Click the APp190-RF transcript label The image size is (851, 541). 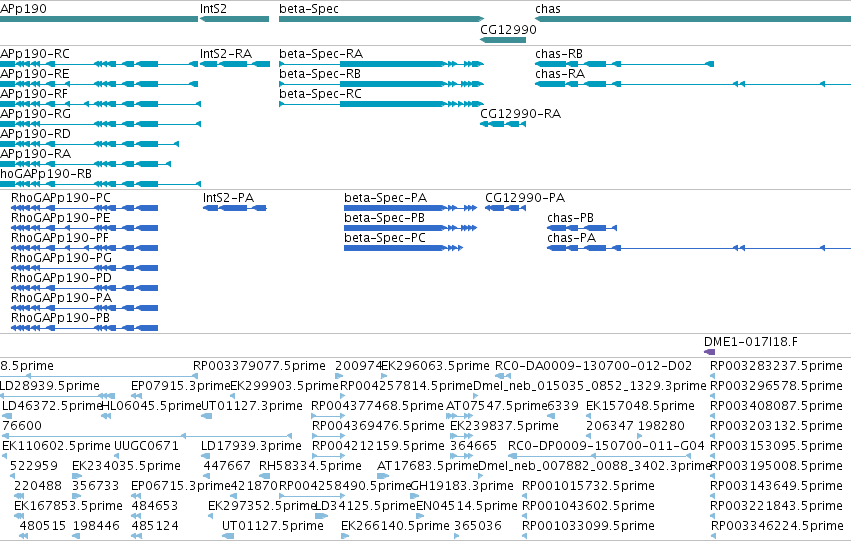tap(34, 94)
